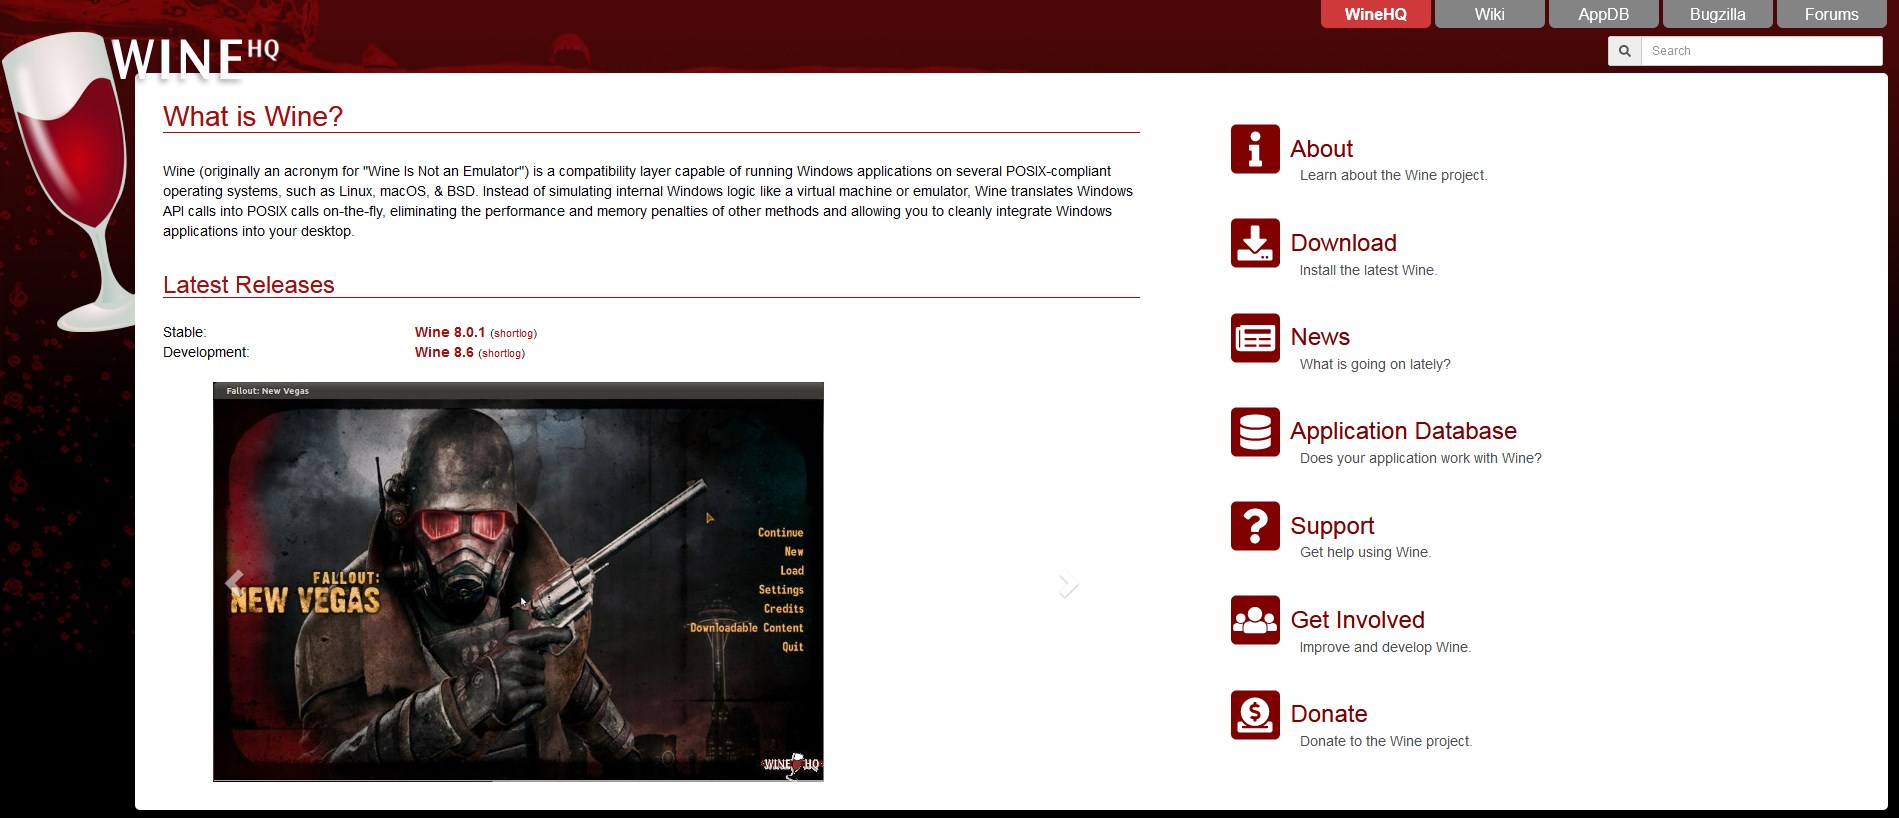Open the Forums tab
The width and height of the screenshot is (1899, 818).
(1831, 14)
